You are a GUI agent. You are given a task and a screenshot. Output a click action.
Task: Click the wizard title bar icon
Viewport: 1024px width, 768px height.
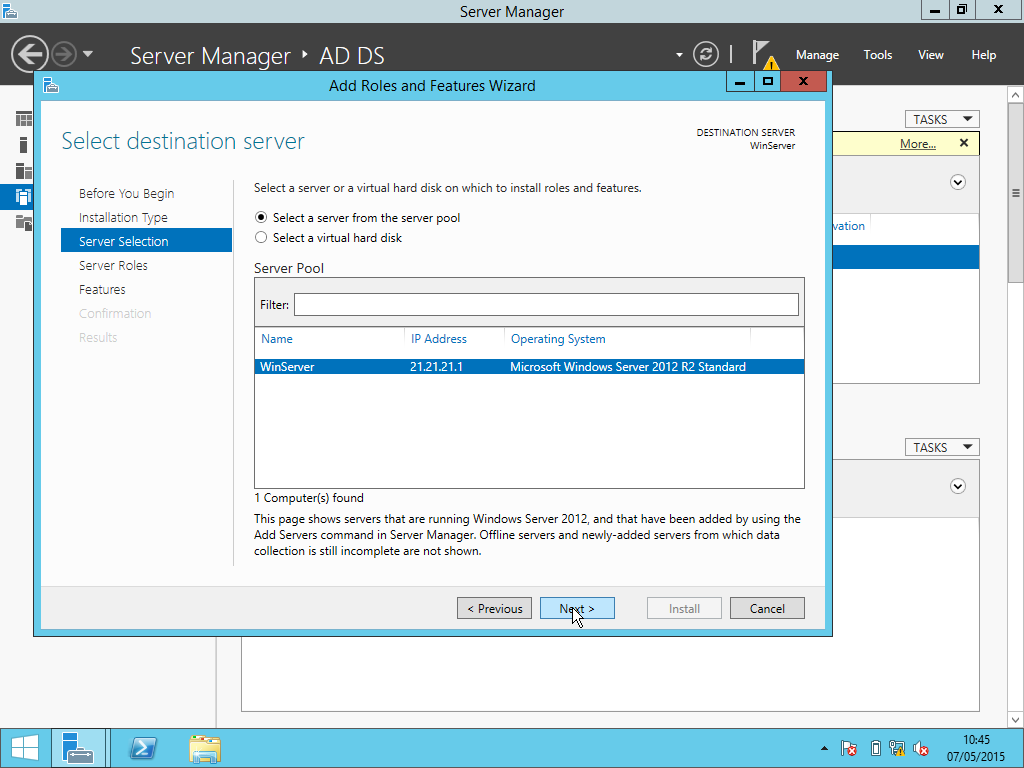click(x=51, y=86)
